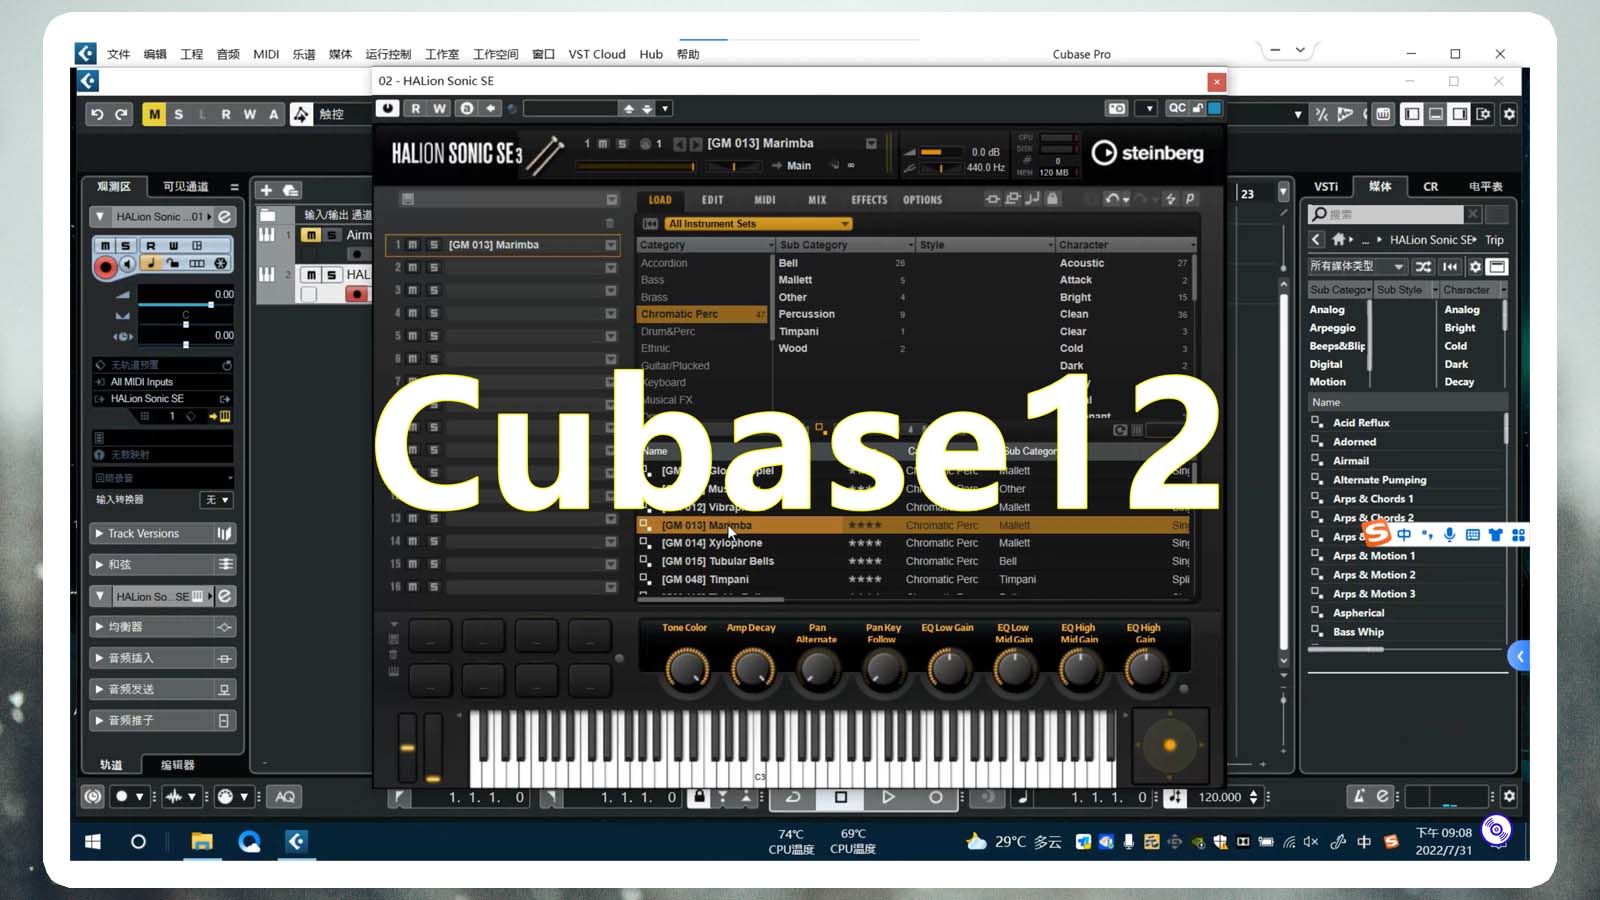1600x900 pixels.
Task: Switch to the CR tab in right zone
Action: pos(1431,186)
